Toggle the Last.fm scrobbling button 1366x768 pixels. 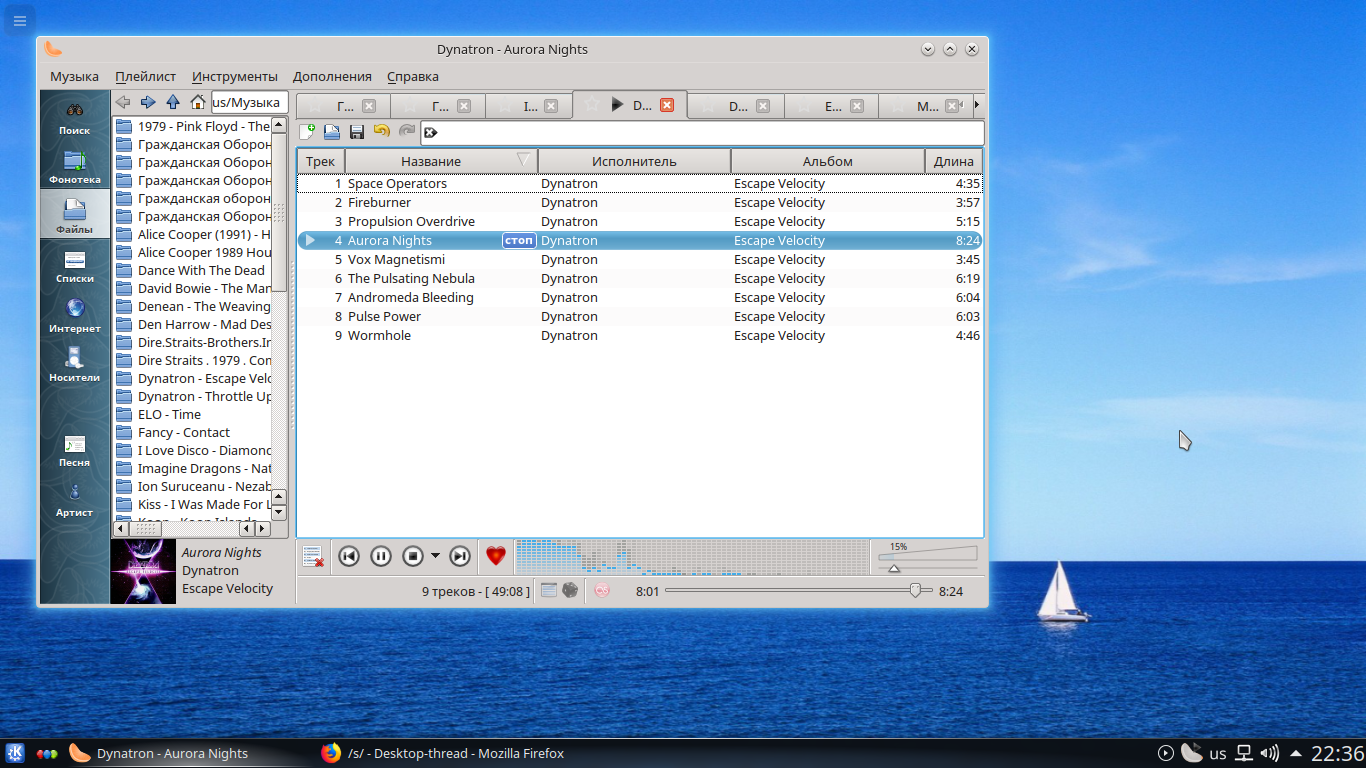(x=602, y=591)
